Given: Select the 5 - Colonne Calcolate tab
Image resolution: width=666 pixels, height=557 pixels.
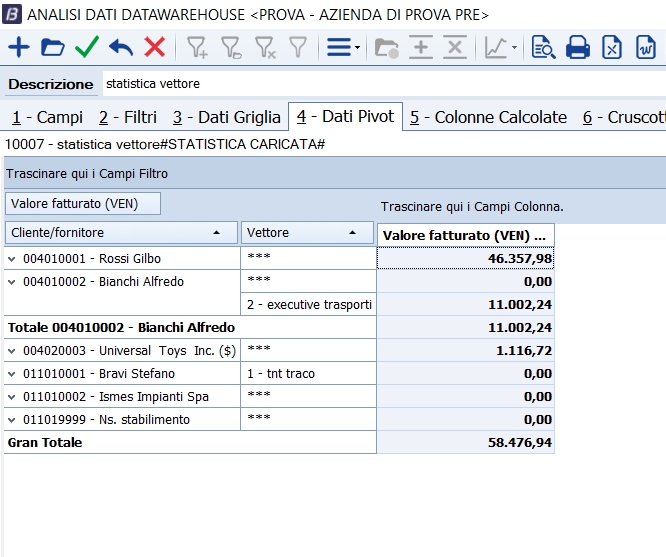Looking at the screenshot, I should click(x=488, y=117).
